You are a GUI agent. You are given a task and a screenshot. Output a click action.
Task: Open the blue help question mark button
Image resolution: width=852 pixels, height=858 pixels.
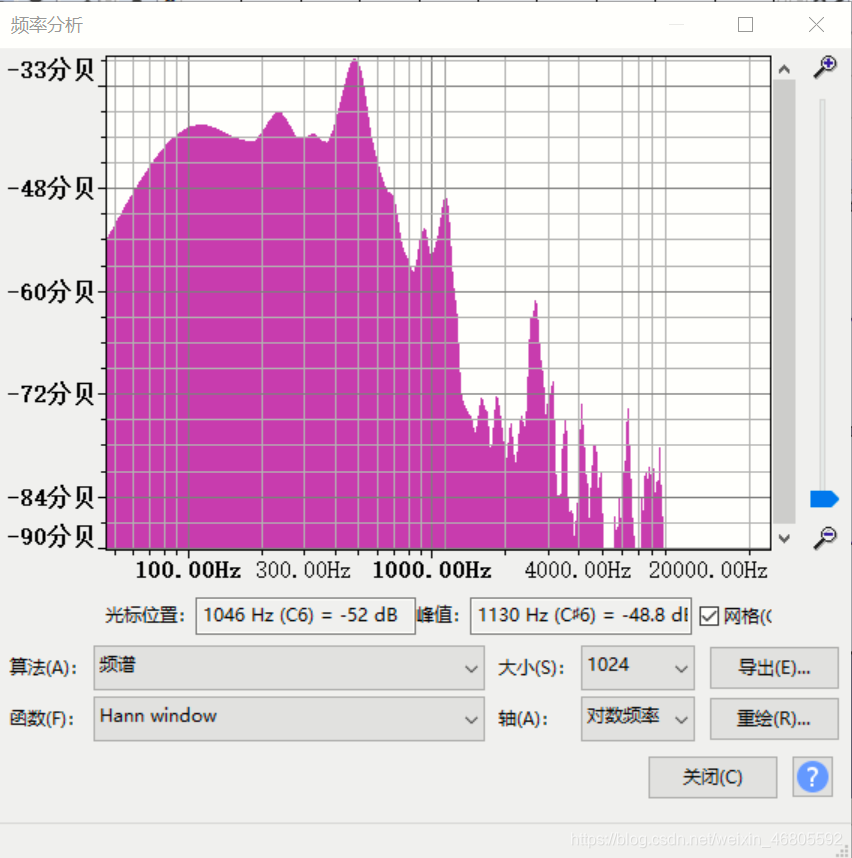[812, 776]
